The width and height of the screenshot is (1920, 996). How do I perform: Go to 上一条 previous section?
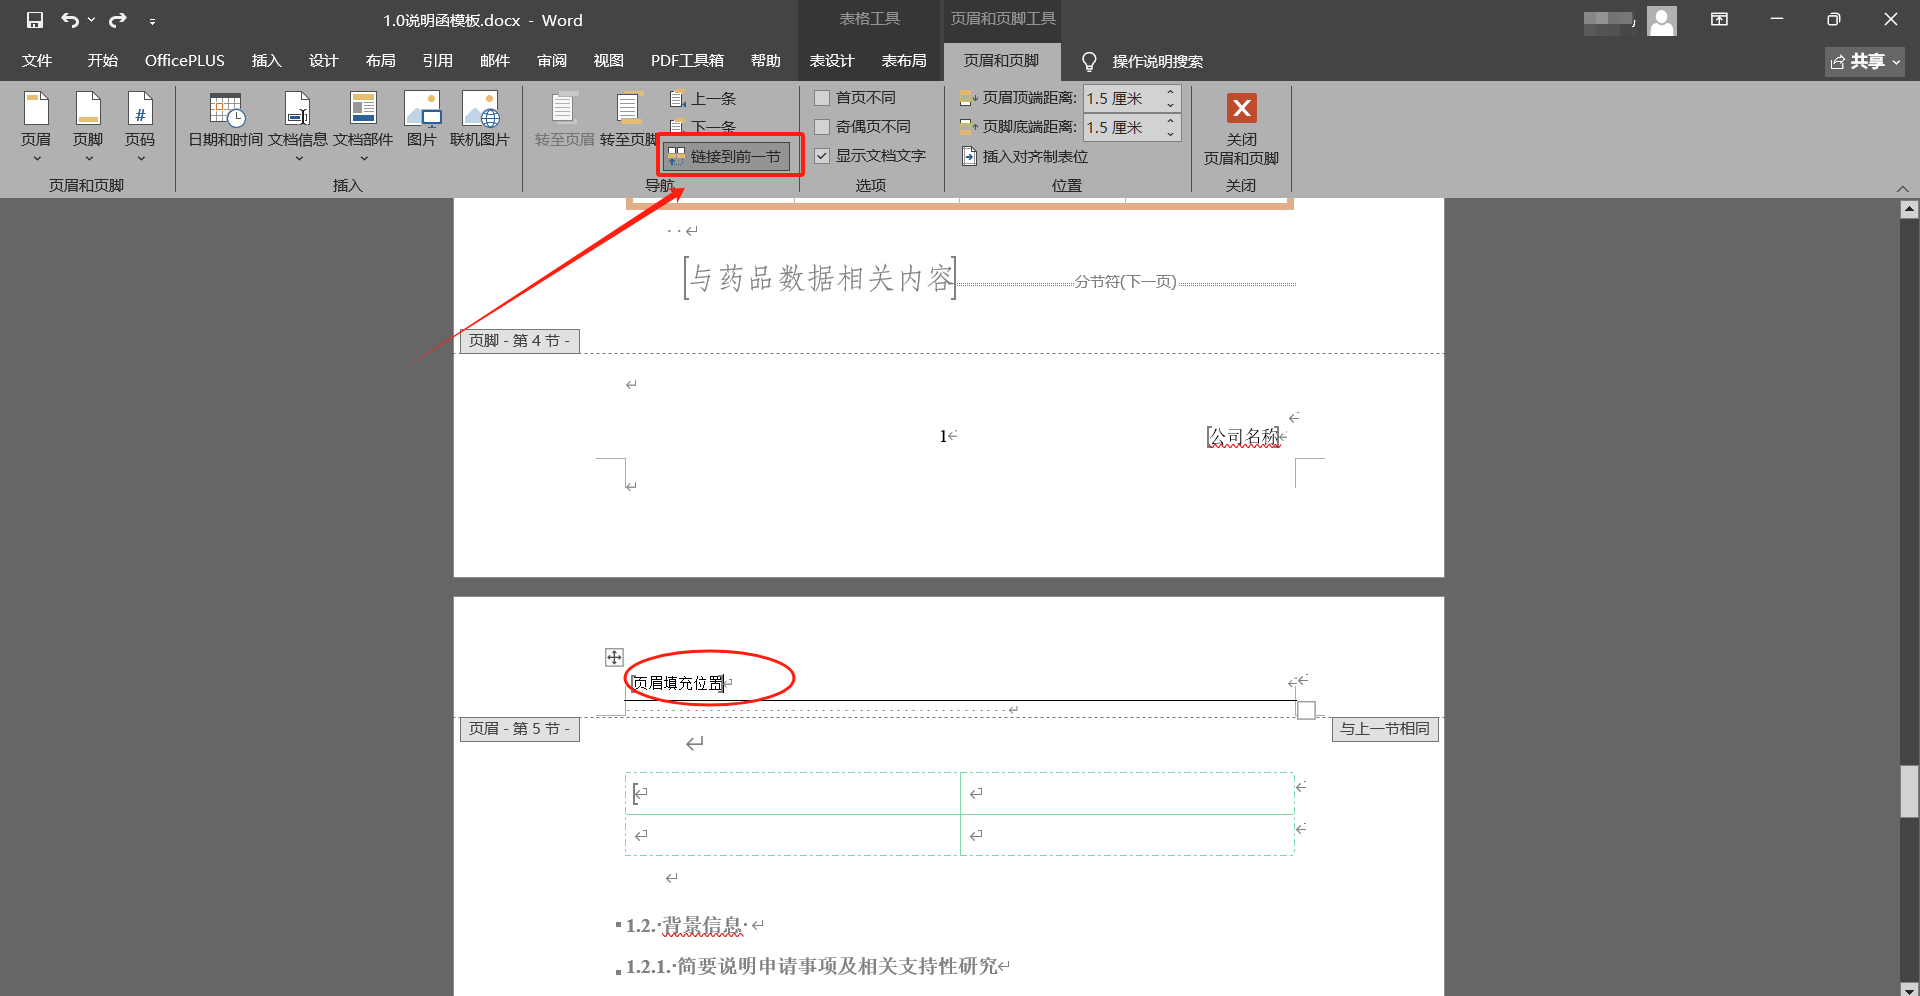click(x=703, y=99)
